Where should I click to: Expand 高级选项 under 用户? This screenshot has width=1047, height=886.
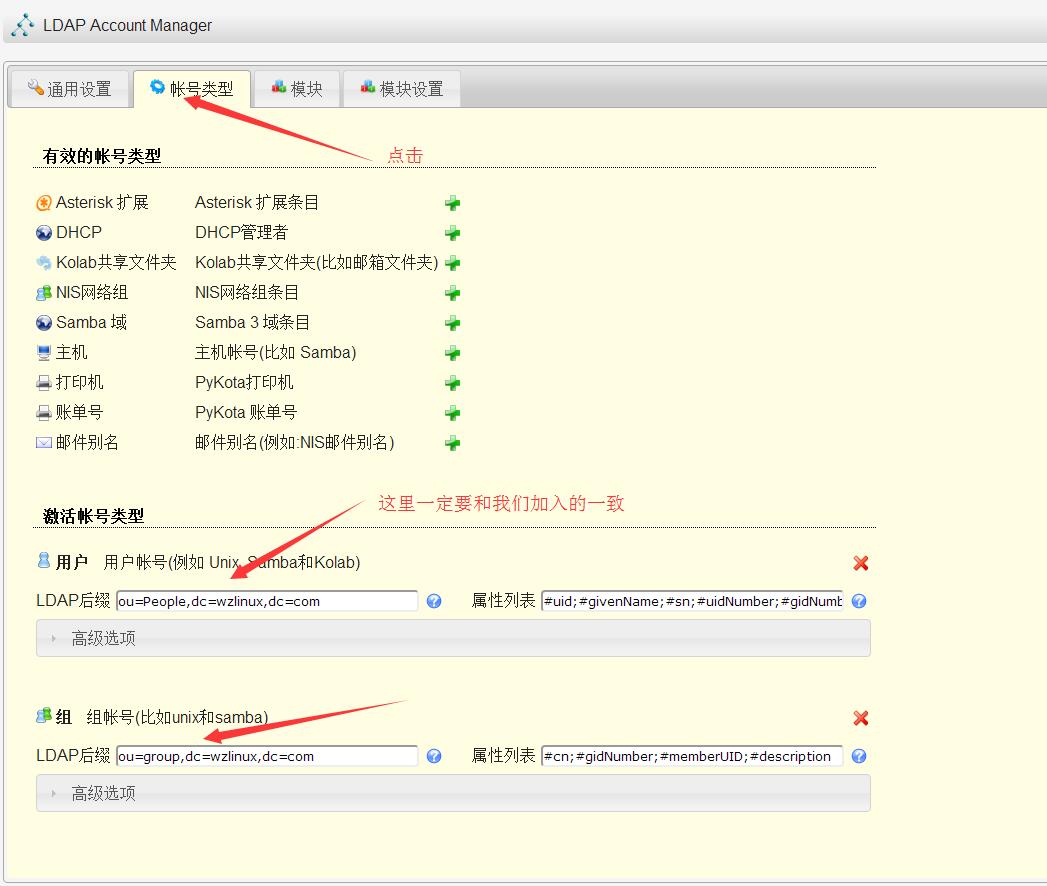pos(453,638)
